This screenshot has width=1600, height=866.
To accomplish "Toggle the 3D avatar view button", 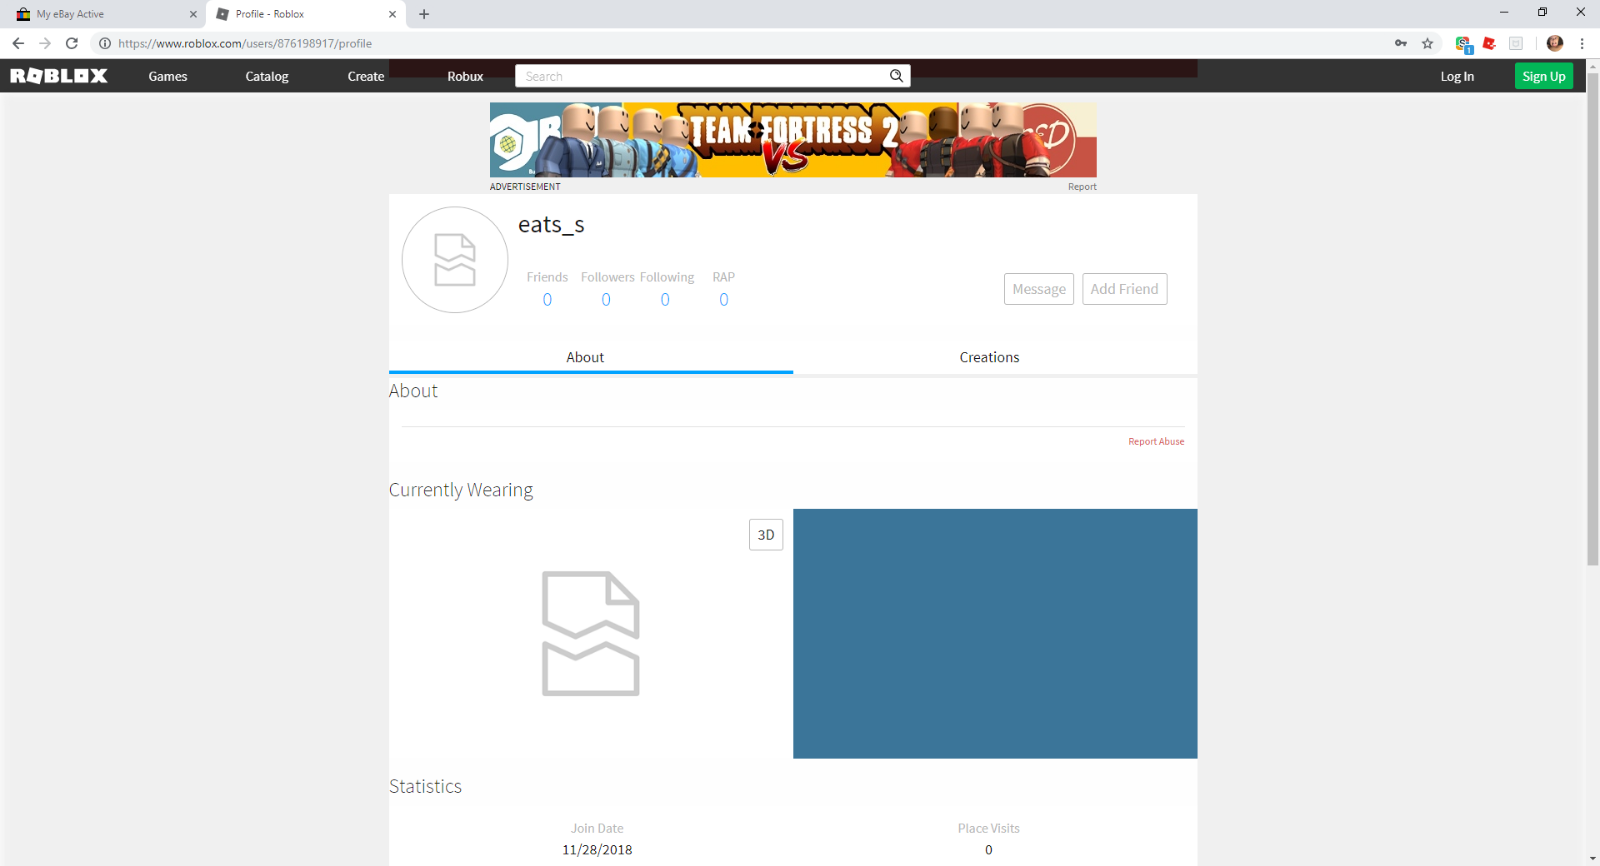I will pos(766,535).
